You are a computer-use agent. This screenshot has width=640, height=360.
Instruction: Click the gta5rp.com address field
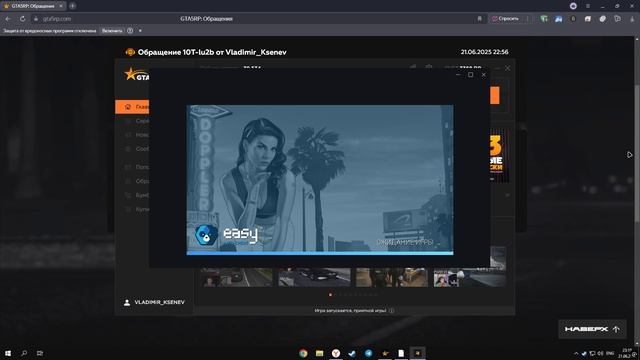coord(253,19)
